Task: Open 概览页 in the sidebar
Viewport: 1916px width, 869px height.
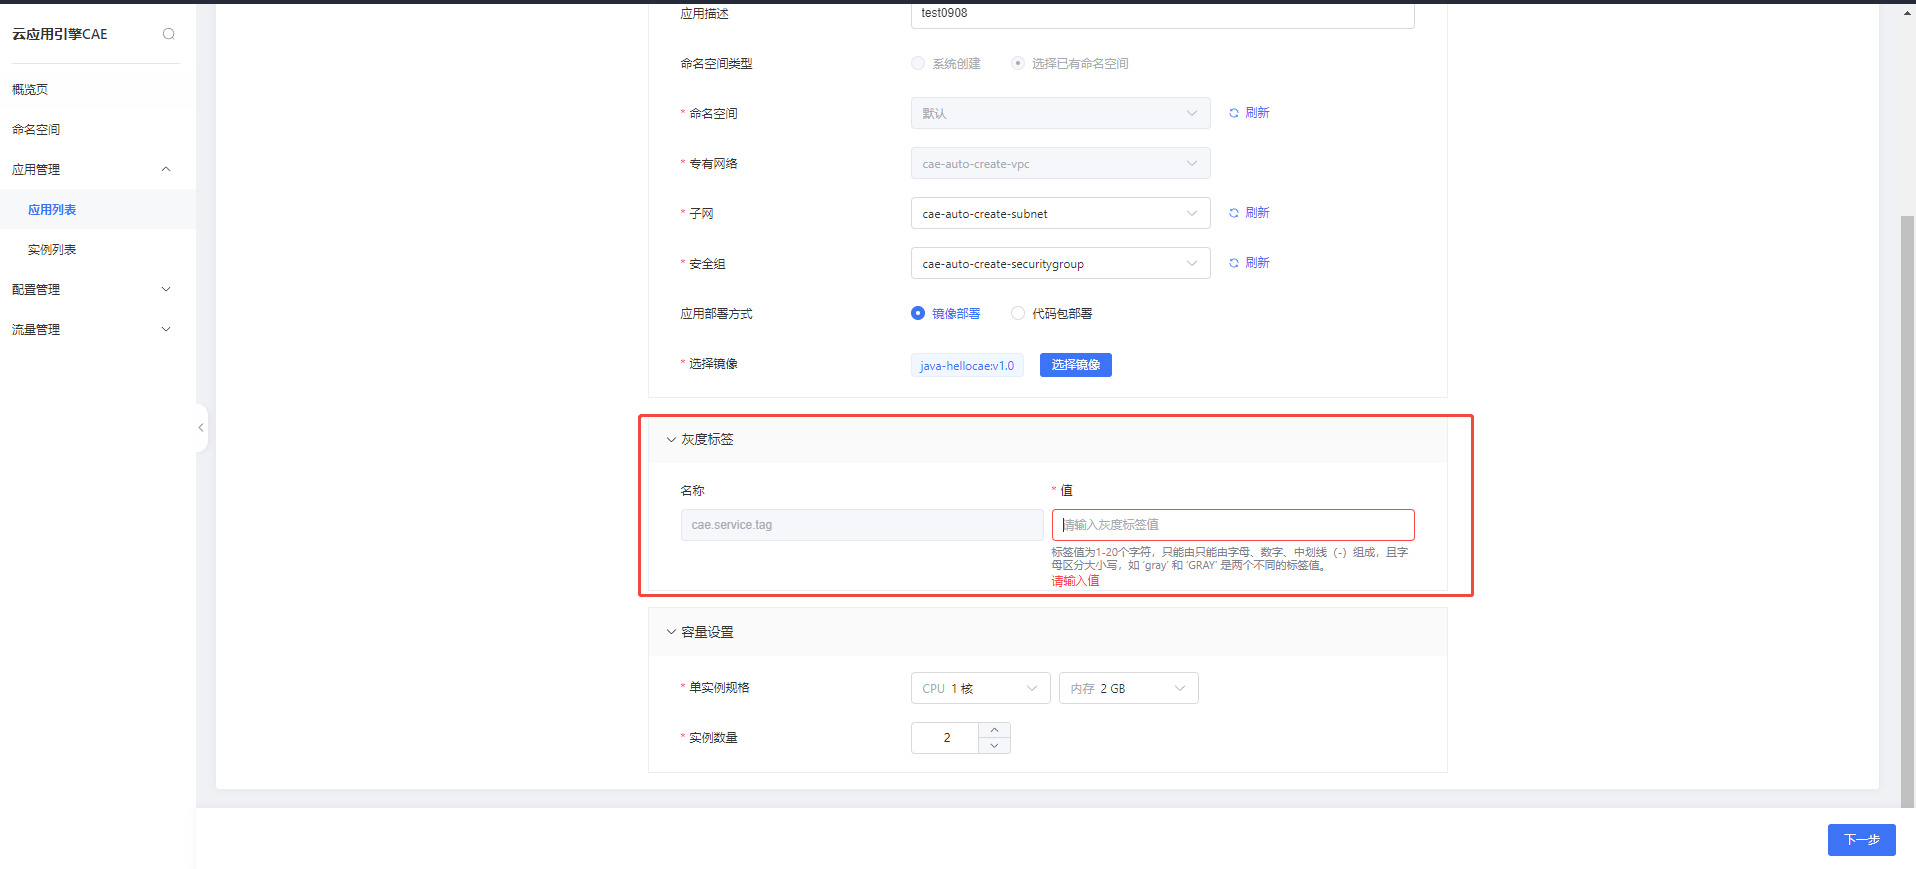Action: pyautogui.click(x=30, y=89)
